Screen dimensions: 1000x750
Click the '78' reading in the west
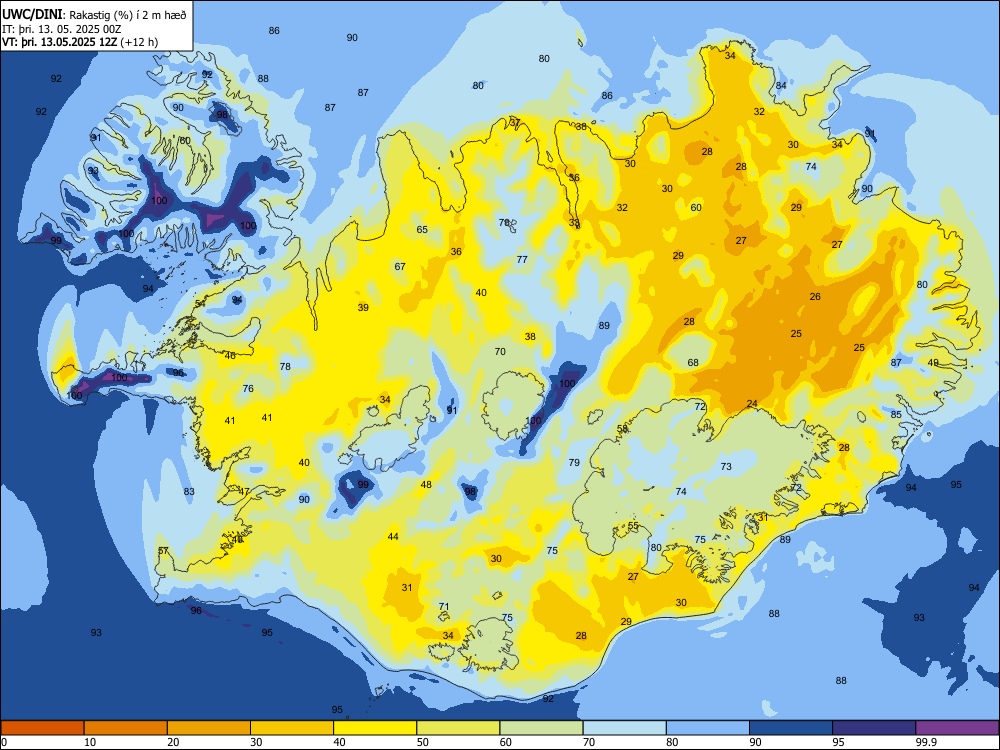pos(285,366)
